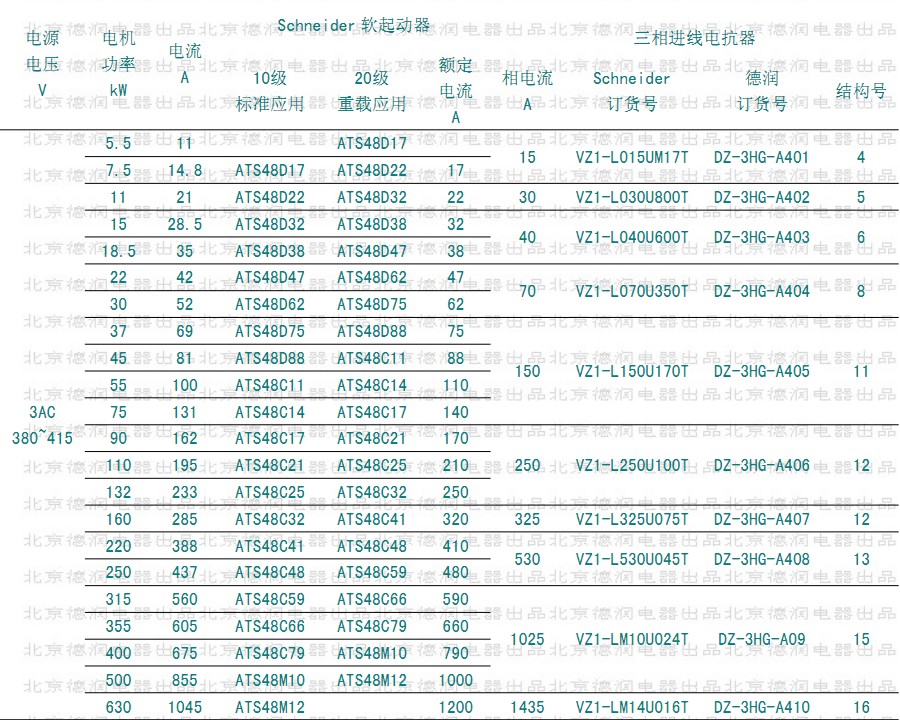Click the 德润 订货号 column header
The height and width of the screenshot is (720, 900).
[x=761, y=91]
